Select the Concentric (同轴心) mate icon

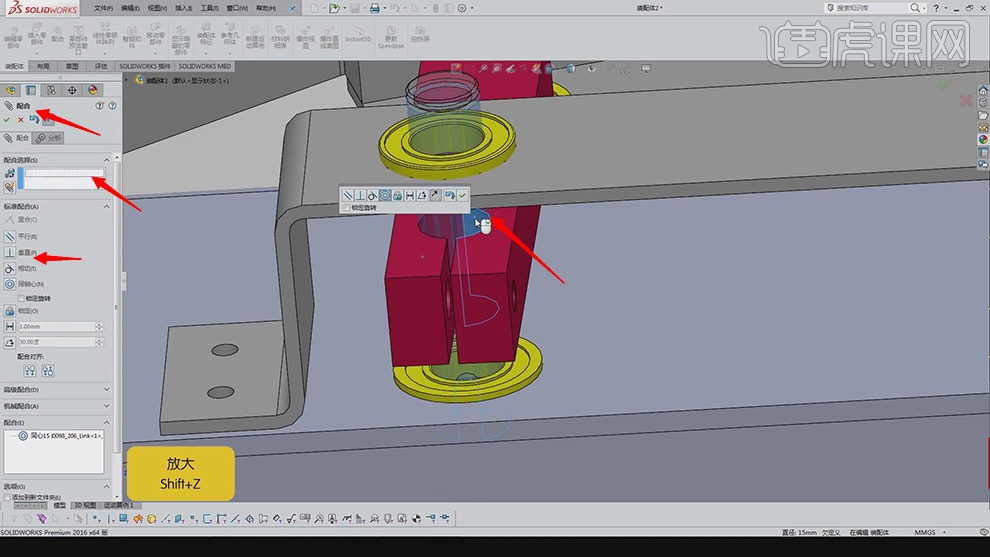click(x=10, y=284)
